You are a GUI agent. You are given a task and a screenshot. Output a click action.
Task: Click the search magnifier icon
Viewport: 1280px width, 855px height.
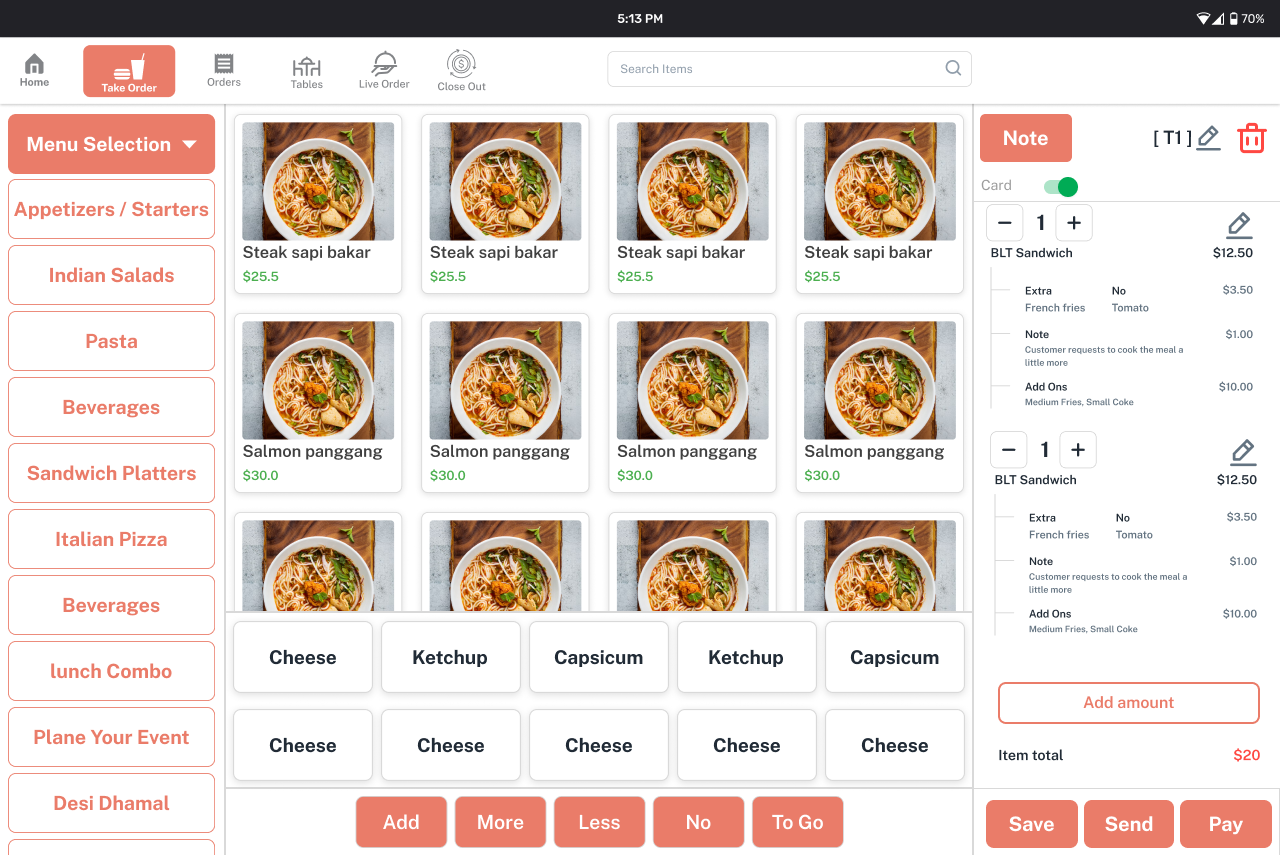(x=953, y=69)
